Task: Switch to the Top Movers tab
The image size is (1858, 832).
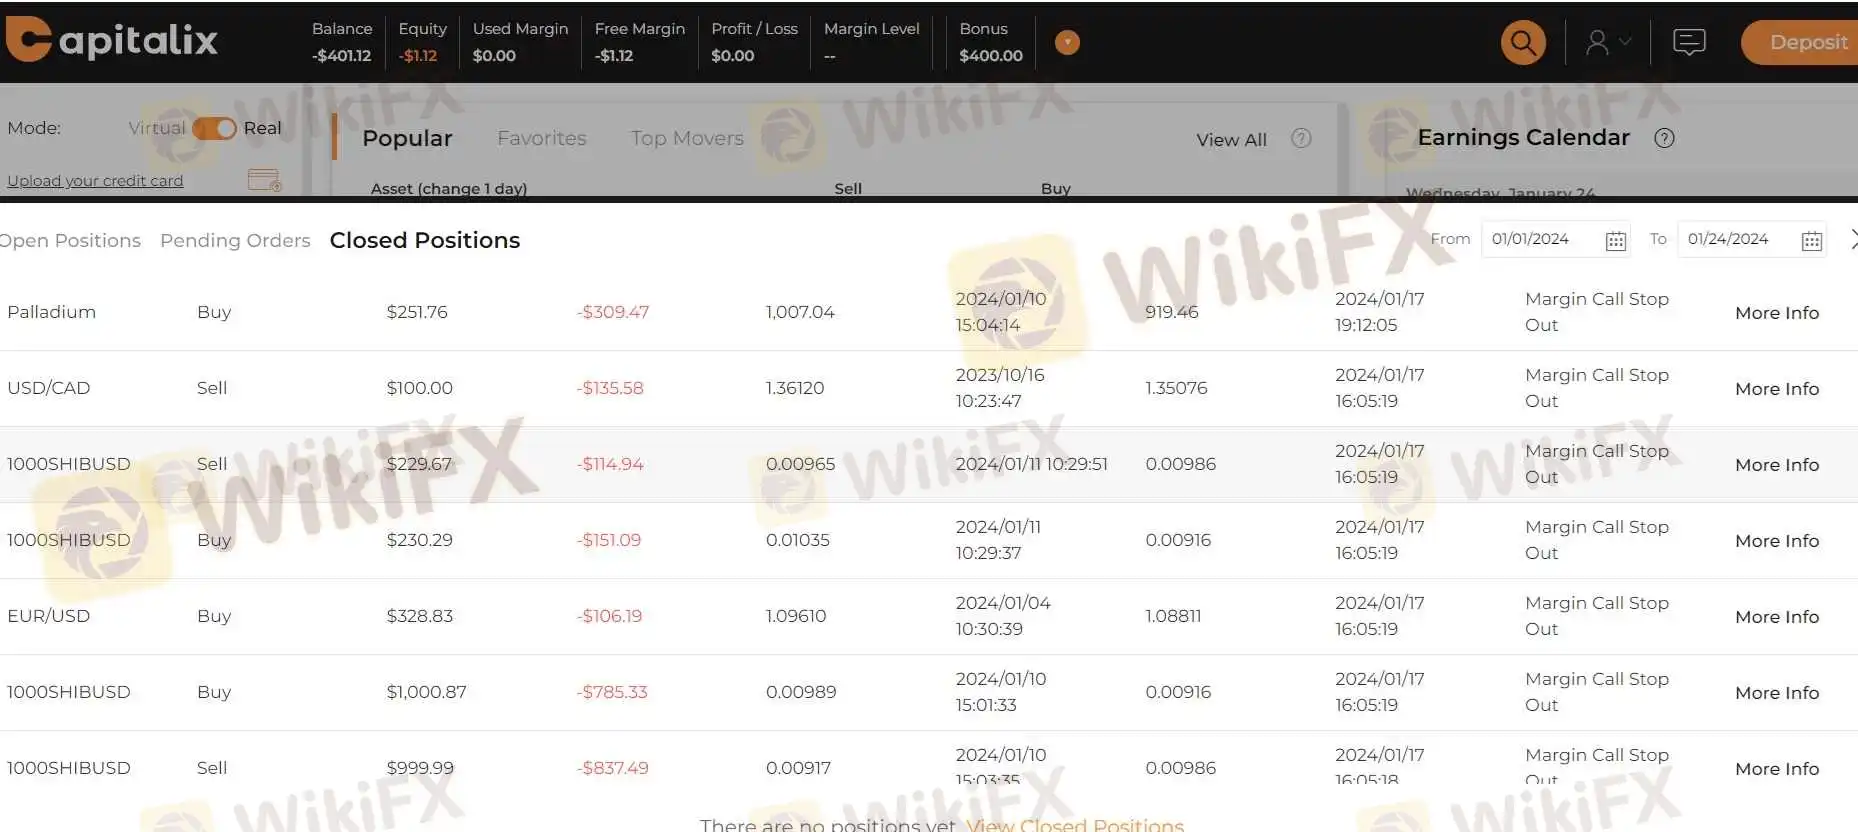Action: coord(687,138)
